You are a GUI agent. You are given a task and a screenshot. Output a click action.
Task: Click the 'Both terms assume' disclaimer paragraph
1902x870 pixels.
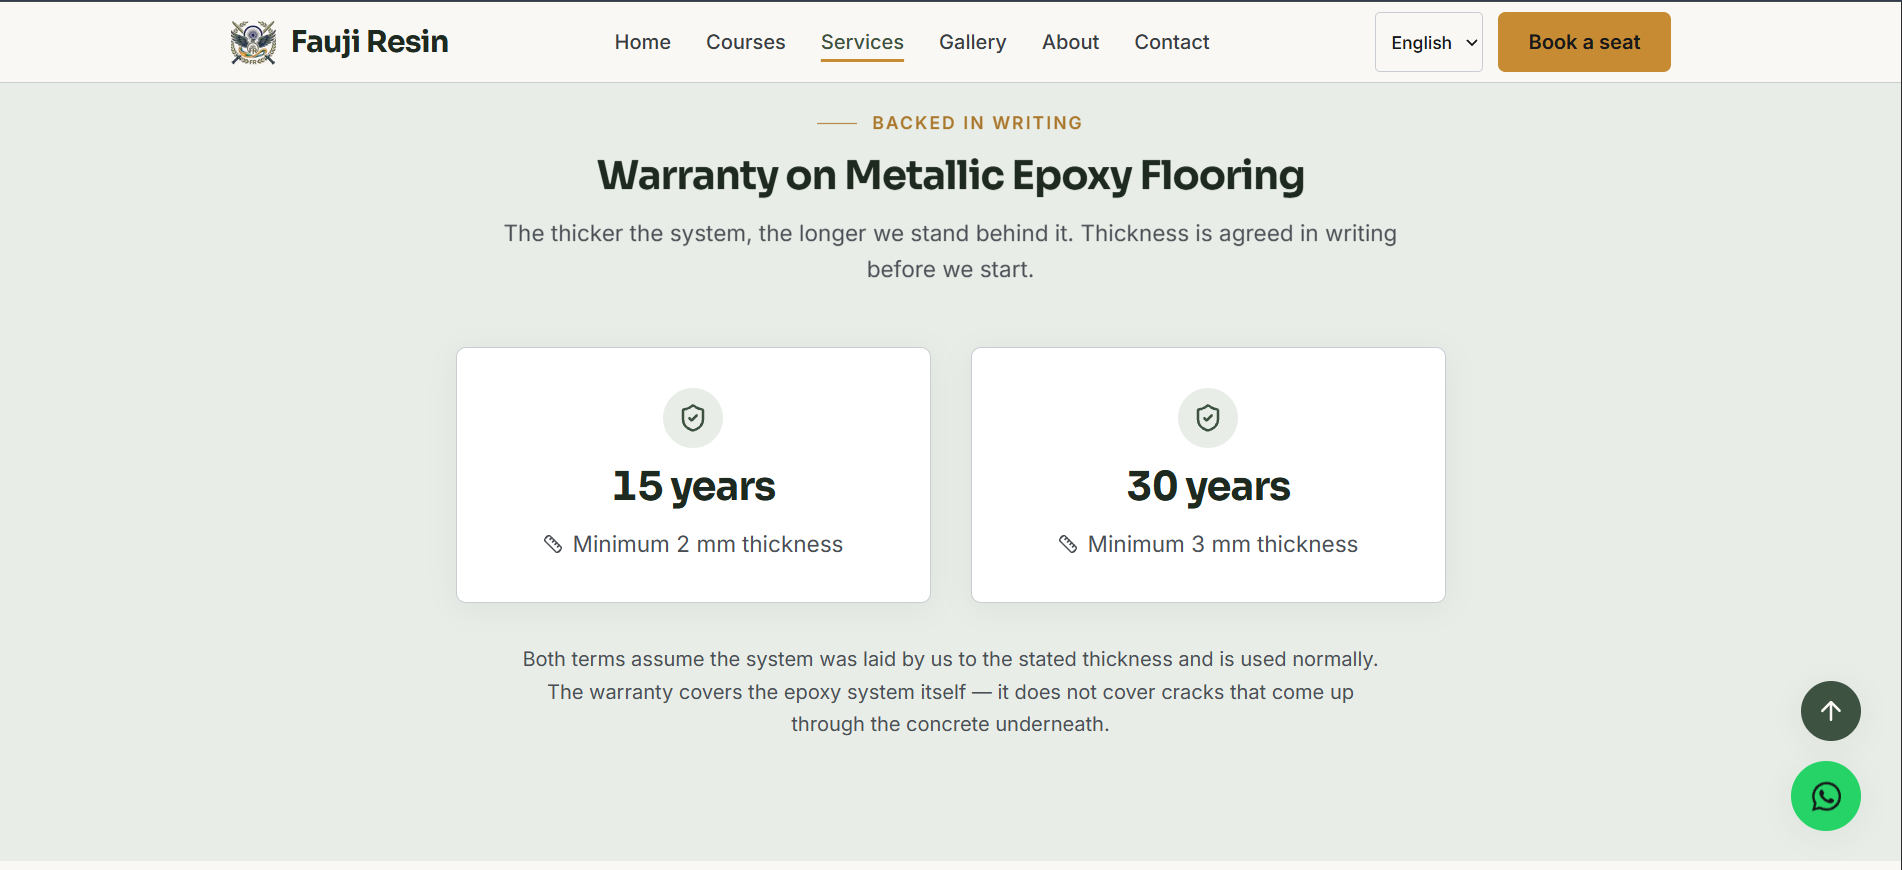point(951,691)
